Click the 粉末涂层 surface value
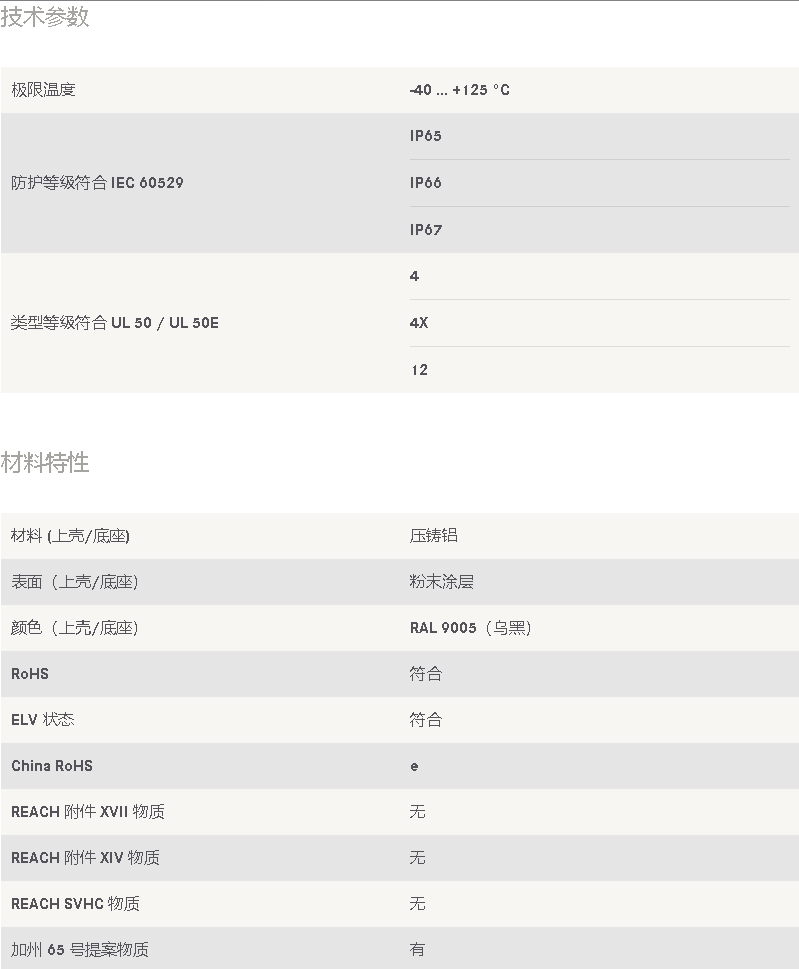 (x=441, y=582)
